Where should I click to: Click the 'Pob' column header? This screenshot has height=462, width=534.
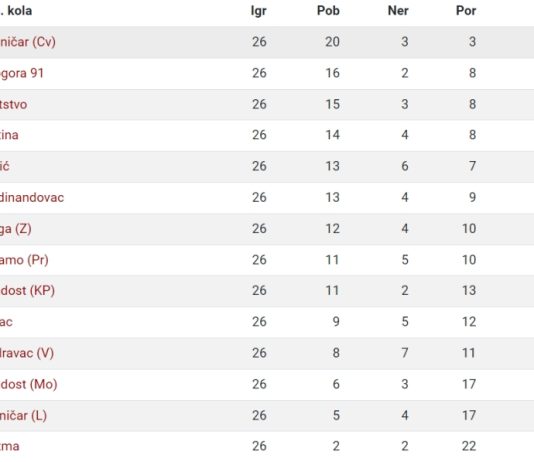point(328,11)
